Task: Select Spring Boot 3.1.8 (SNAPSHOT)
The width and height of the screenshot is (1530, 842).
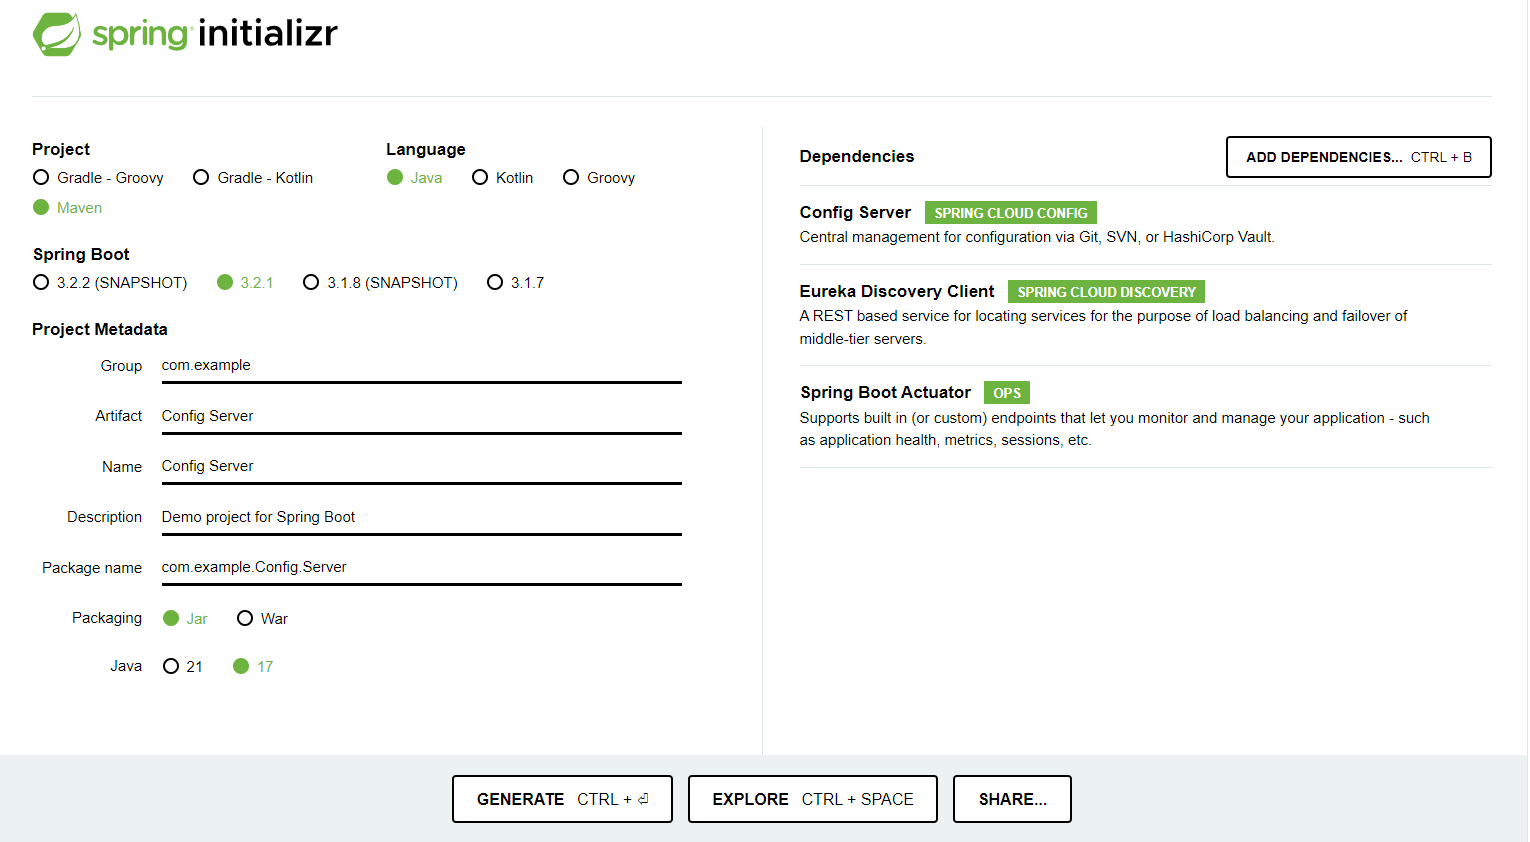Action: coord(311,283)
